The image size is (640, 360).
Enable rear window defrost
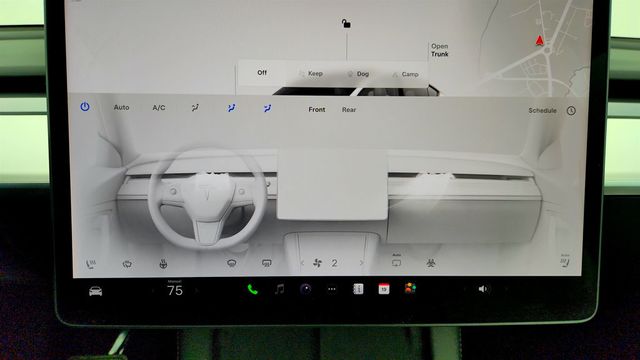click(267, 264)
